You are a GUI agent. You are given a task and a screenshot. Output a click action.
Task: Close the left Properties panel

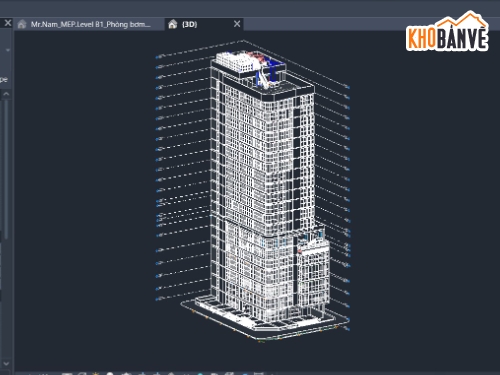point(8,23)
